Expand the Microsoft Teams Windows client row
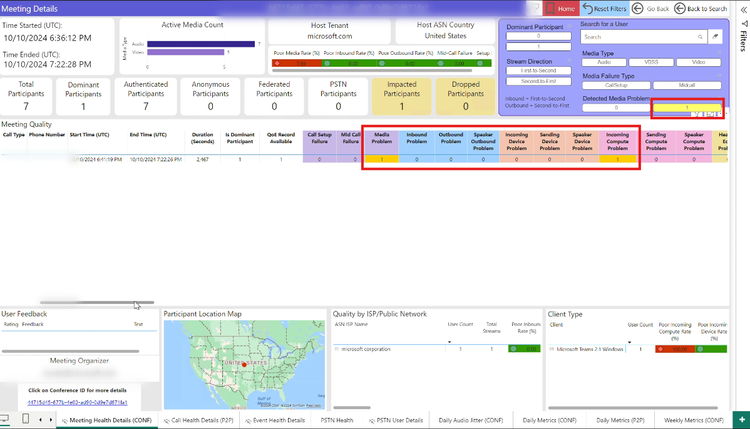This screenshot has height=429, width=750. pos(552,349)
